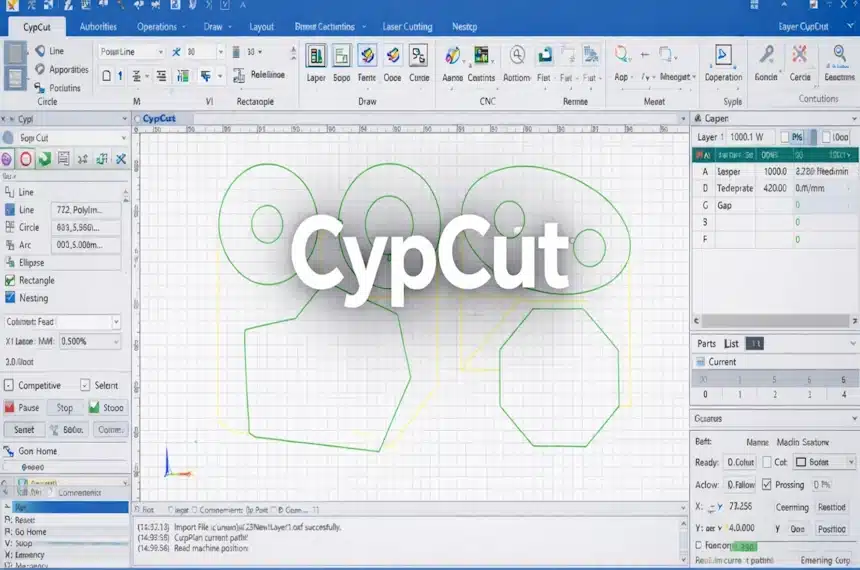This screenshot has height=570, width=860.
Task: Toggle the Nesting checkbox
Action: 9,298
